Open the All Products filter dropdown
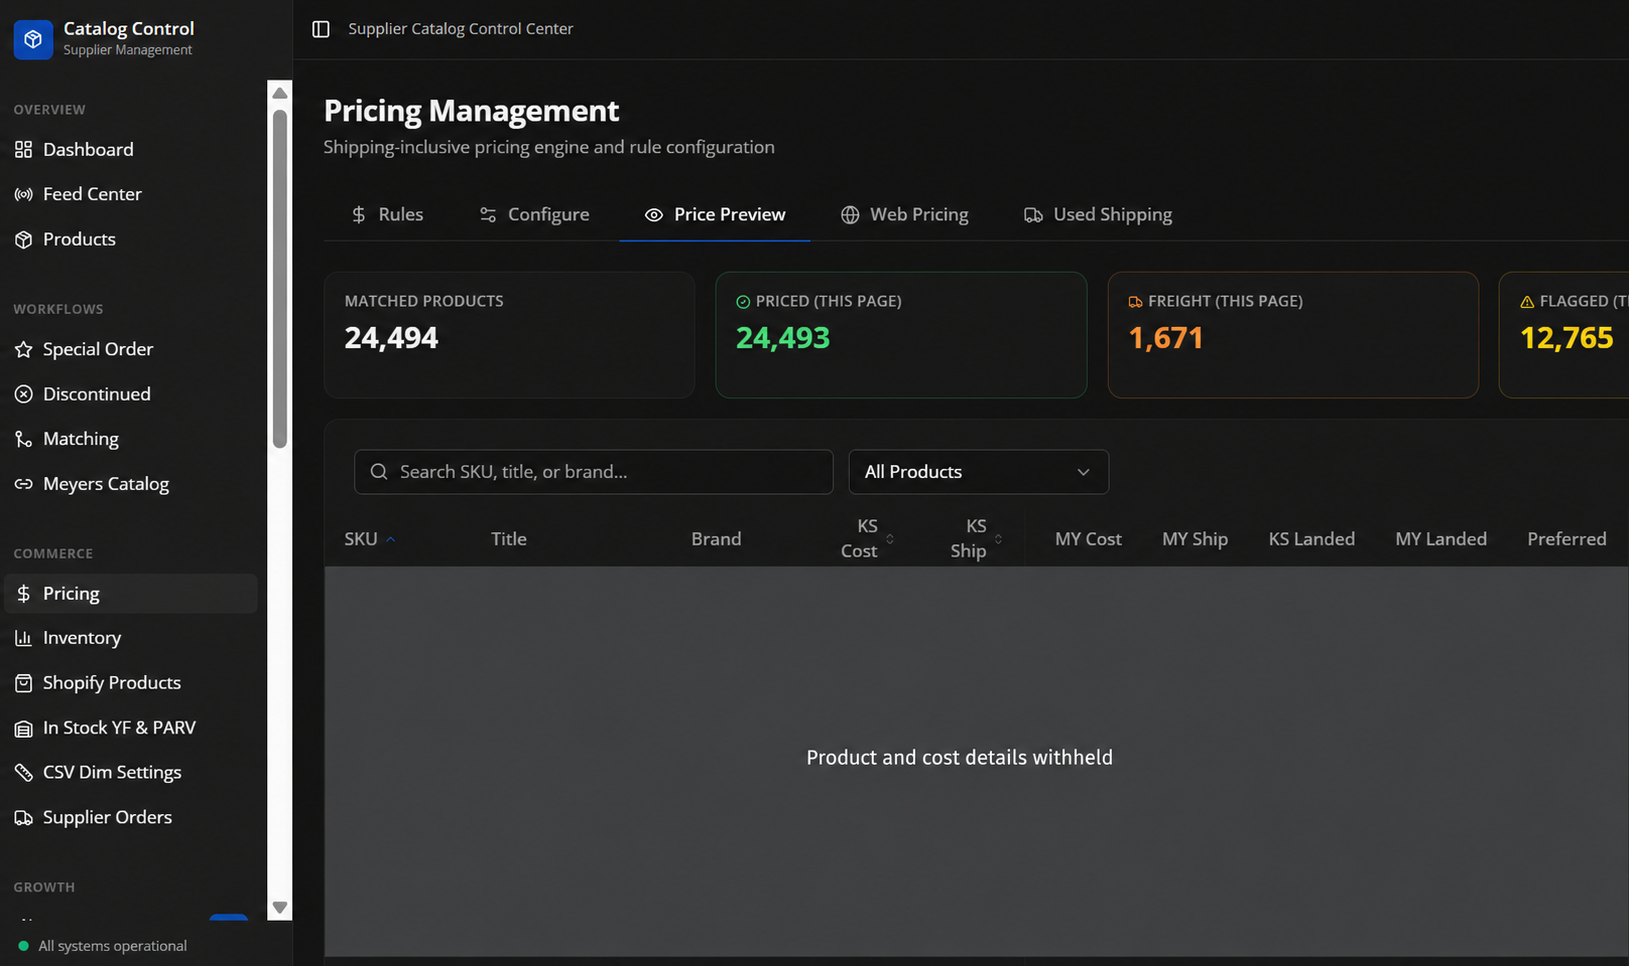The height and width of the screenshot is (966, 1629). [x=978, y=472]
